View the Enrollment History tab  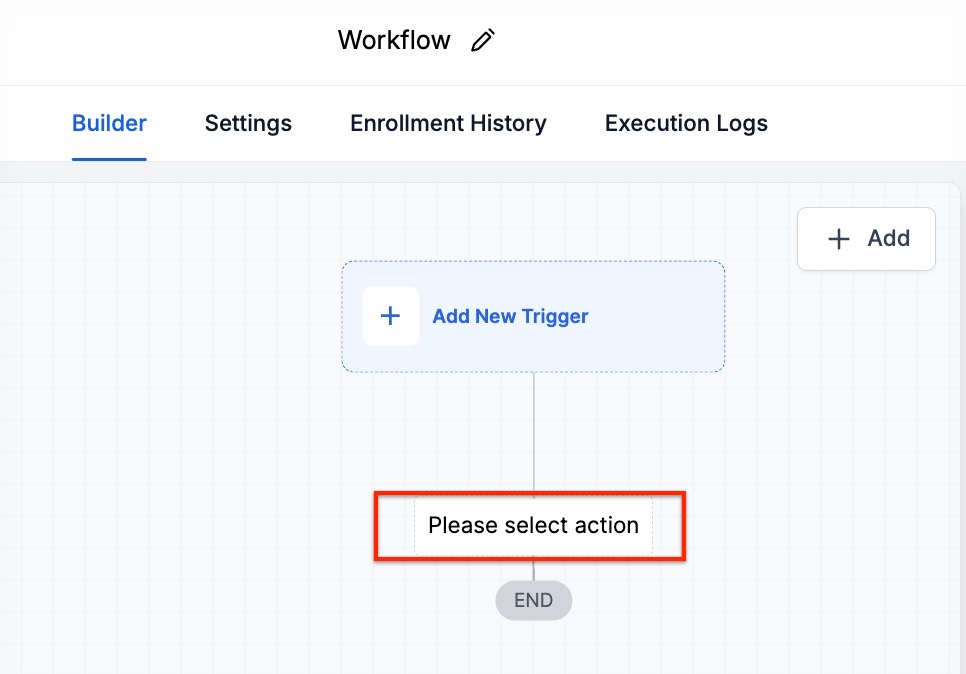pos(448,124)
